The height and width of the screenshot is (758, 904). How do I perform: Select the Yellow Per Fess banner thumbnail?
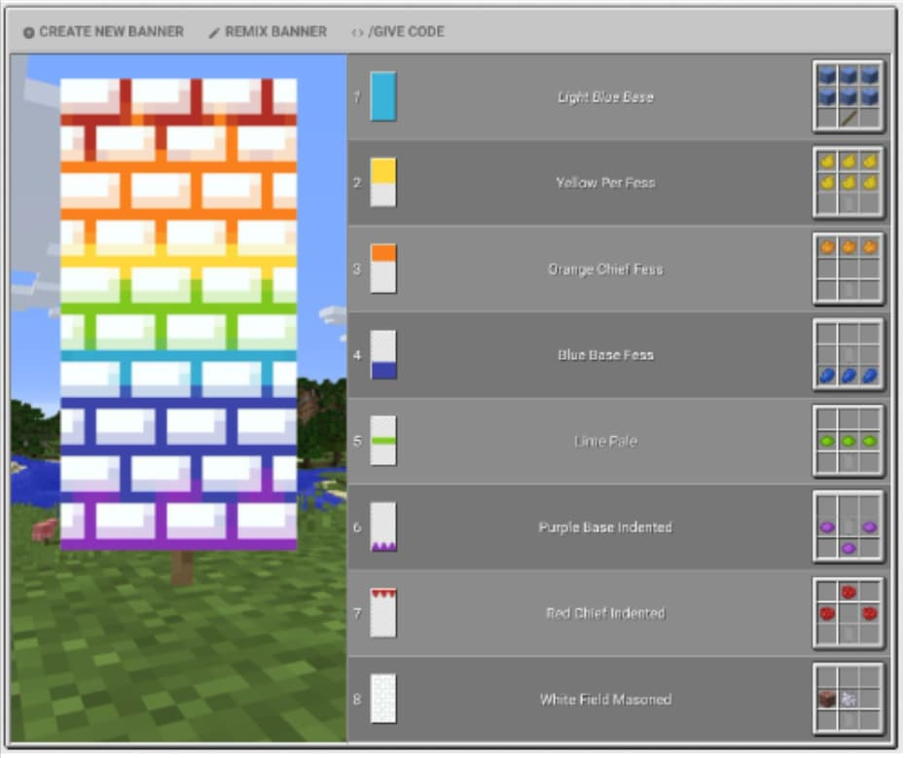click(x=383, y=182)
